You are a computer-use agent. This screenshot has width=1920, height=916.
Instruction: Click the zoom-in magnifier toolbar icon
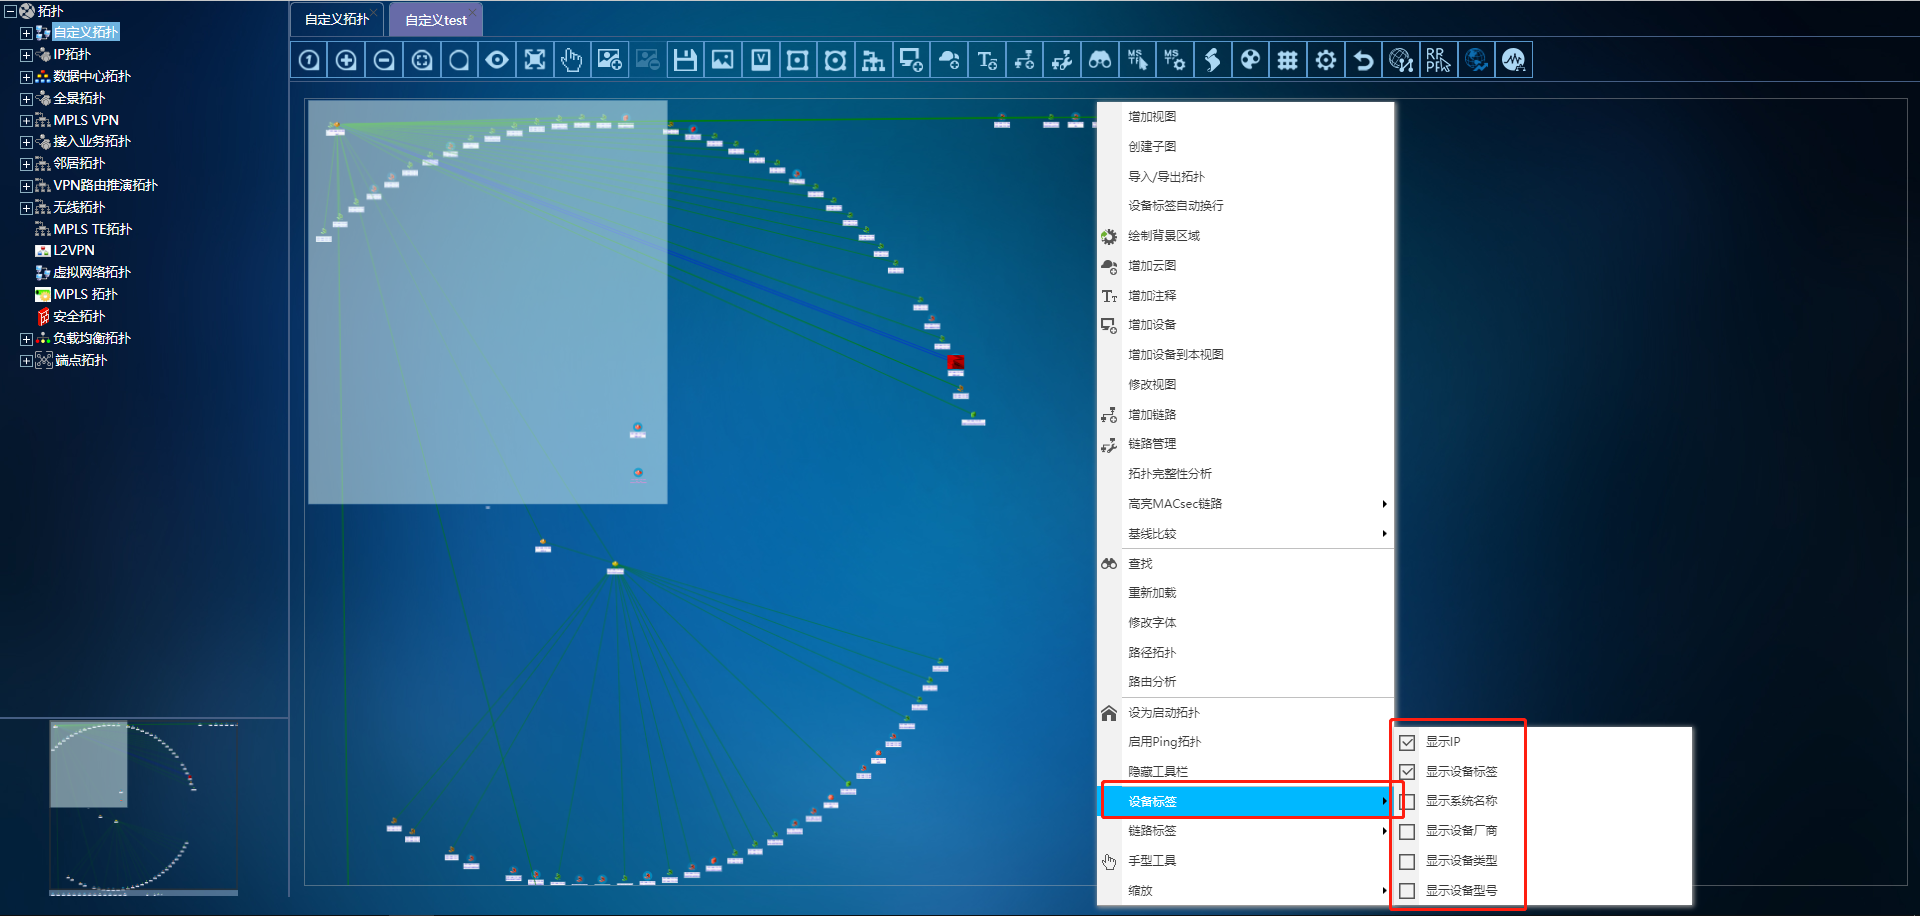[x=346, y=60]
